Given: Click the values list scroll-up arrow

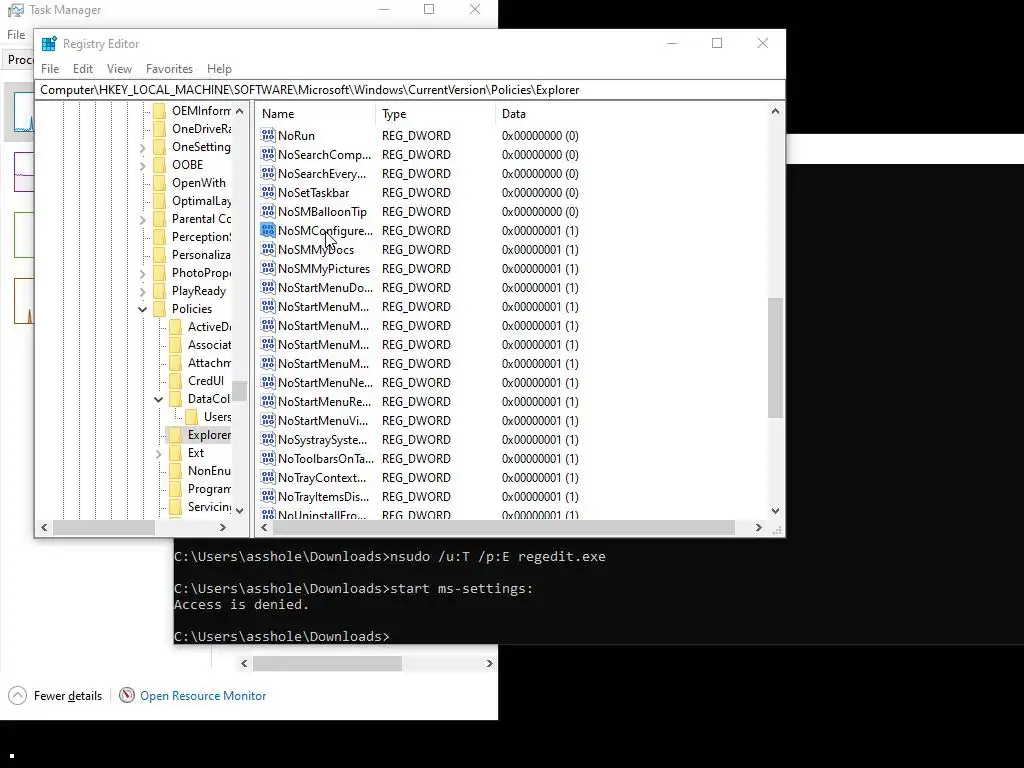Looking at the screenshot, I should coord(775,111).
